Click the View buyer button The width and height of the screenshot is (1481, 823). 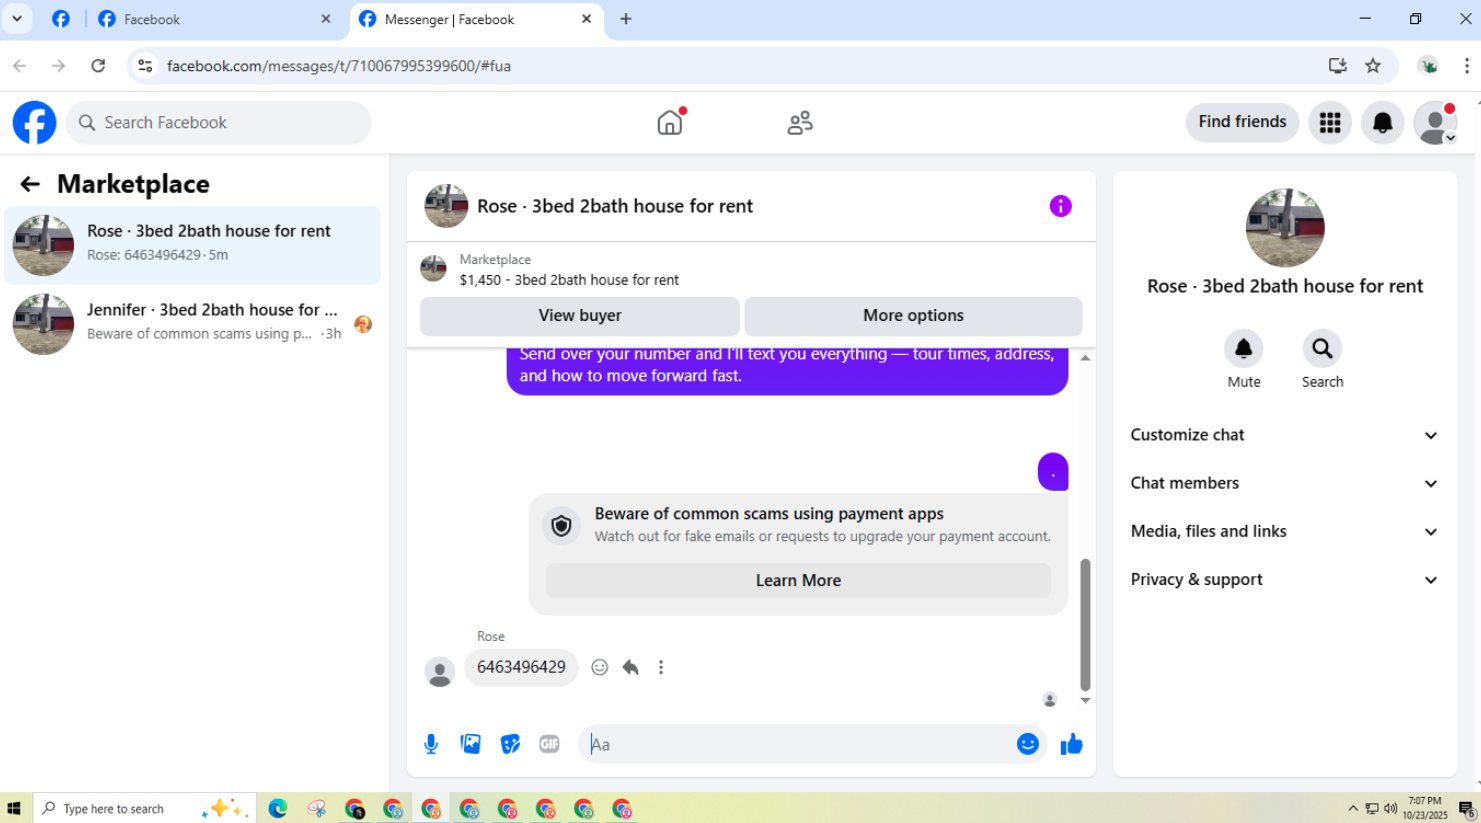(x=580, y=316)
